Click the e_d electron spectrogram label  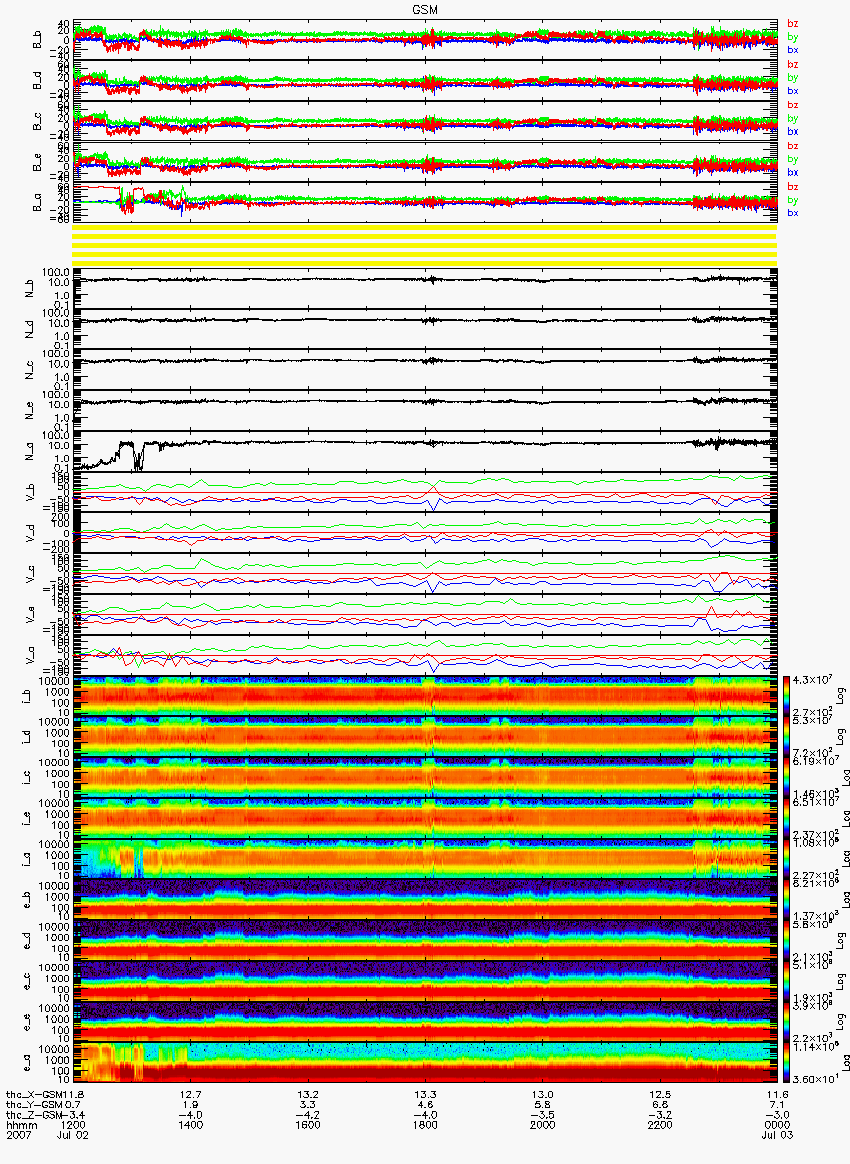click(27, 941)
